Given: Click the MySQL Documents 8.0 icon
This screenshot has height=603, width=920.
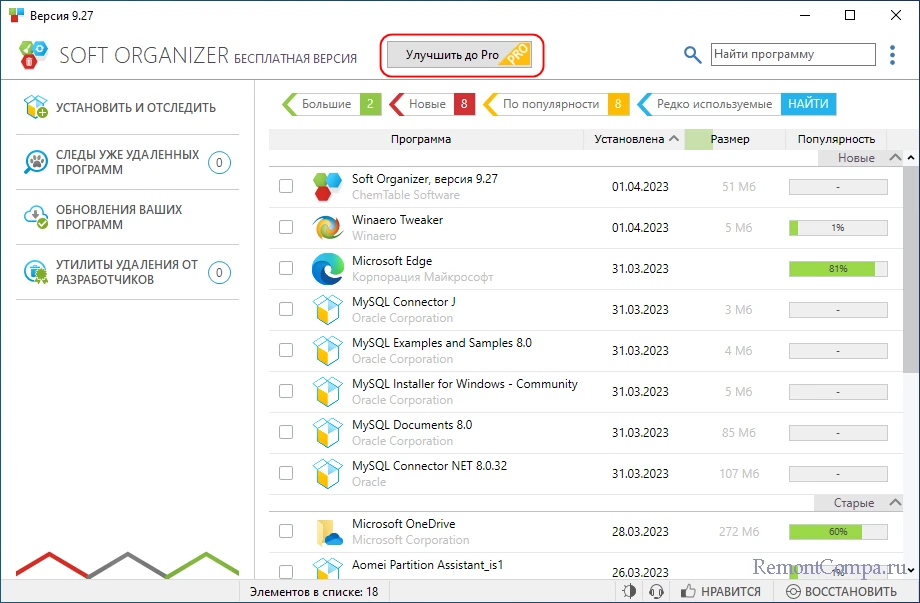Looking at the screenshot, I should [x=327, y=433].
